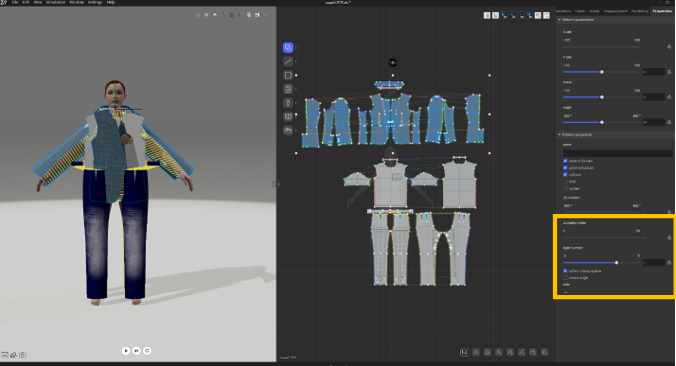676x366 pixels.
Task: Open the Help menu
Action: [111, 2]
